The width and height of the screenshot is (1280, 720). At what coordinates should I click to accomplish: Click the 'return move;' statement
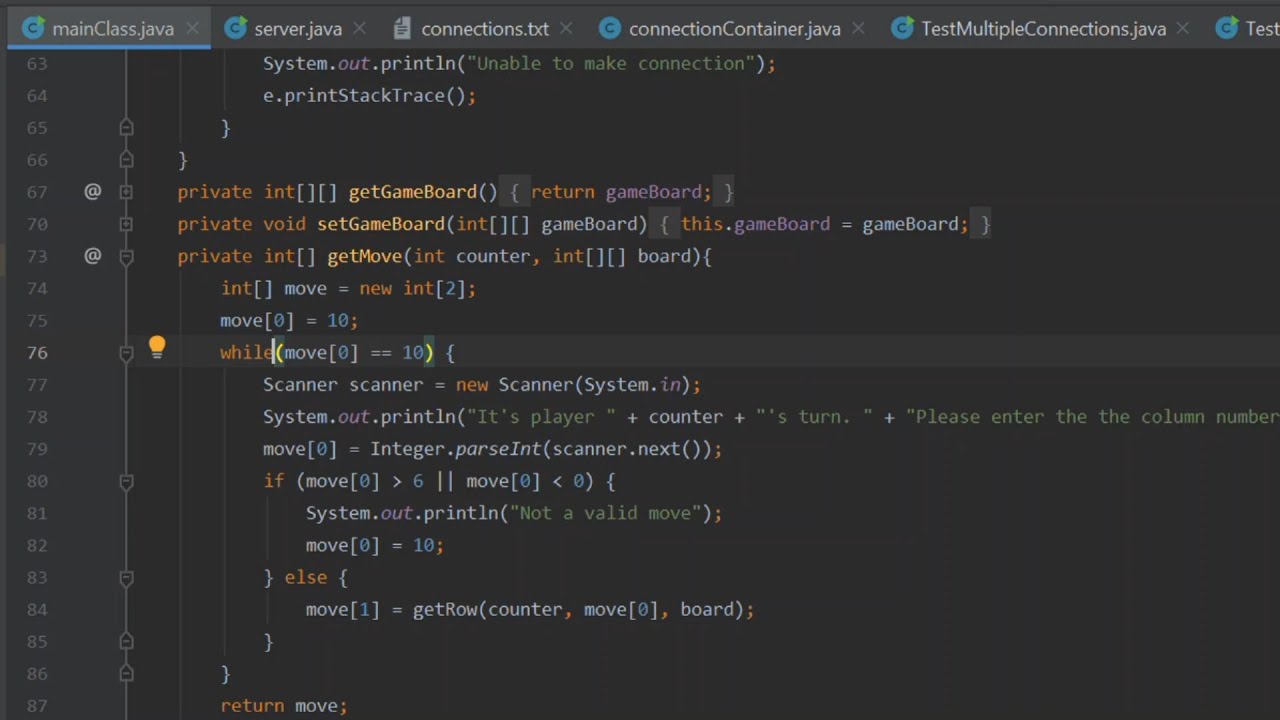284,705
